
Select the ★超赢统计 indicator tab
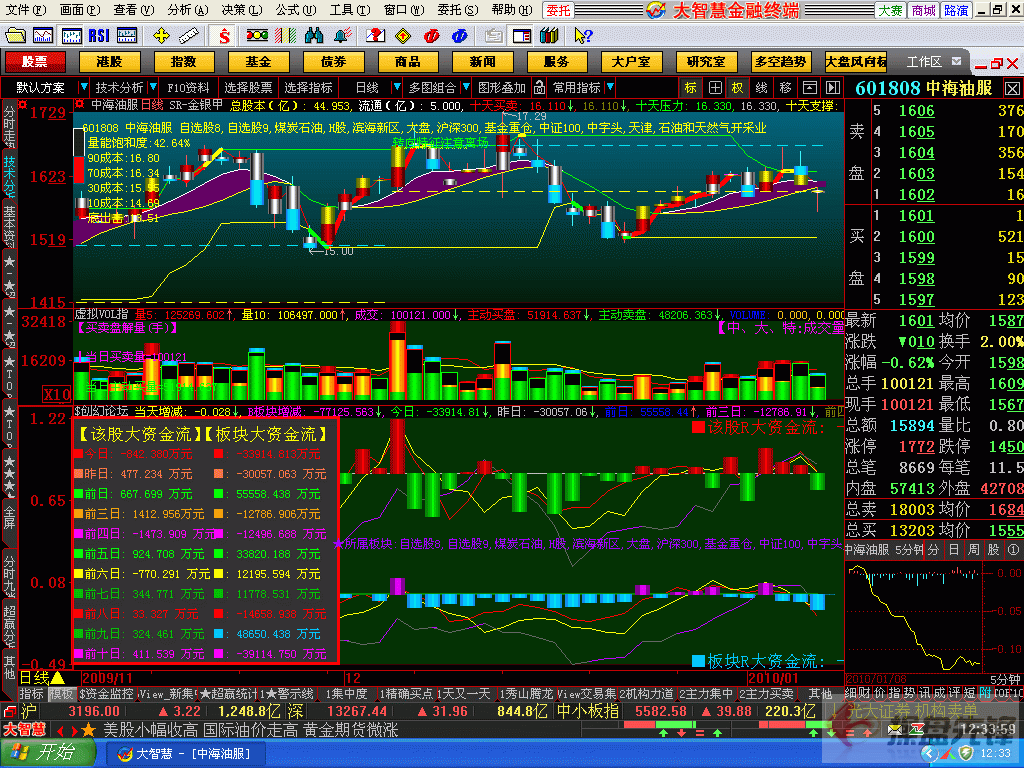point(229,694)
